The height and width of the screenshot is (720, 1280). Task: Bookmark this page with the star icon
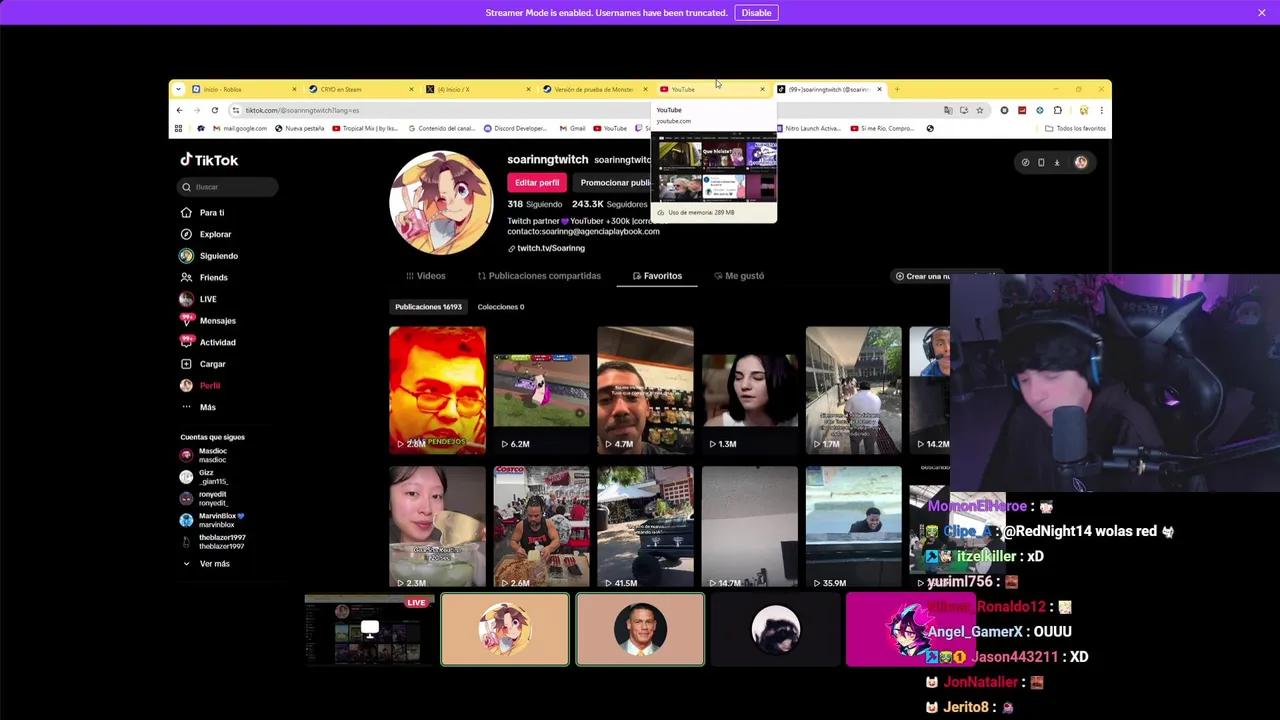[980, 110]
